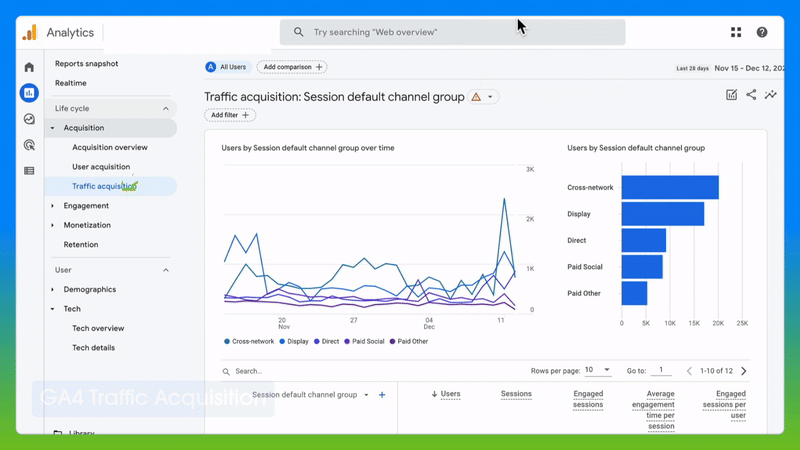Collapse the Tech tree arrow

coord(53,309)
